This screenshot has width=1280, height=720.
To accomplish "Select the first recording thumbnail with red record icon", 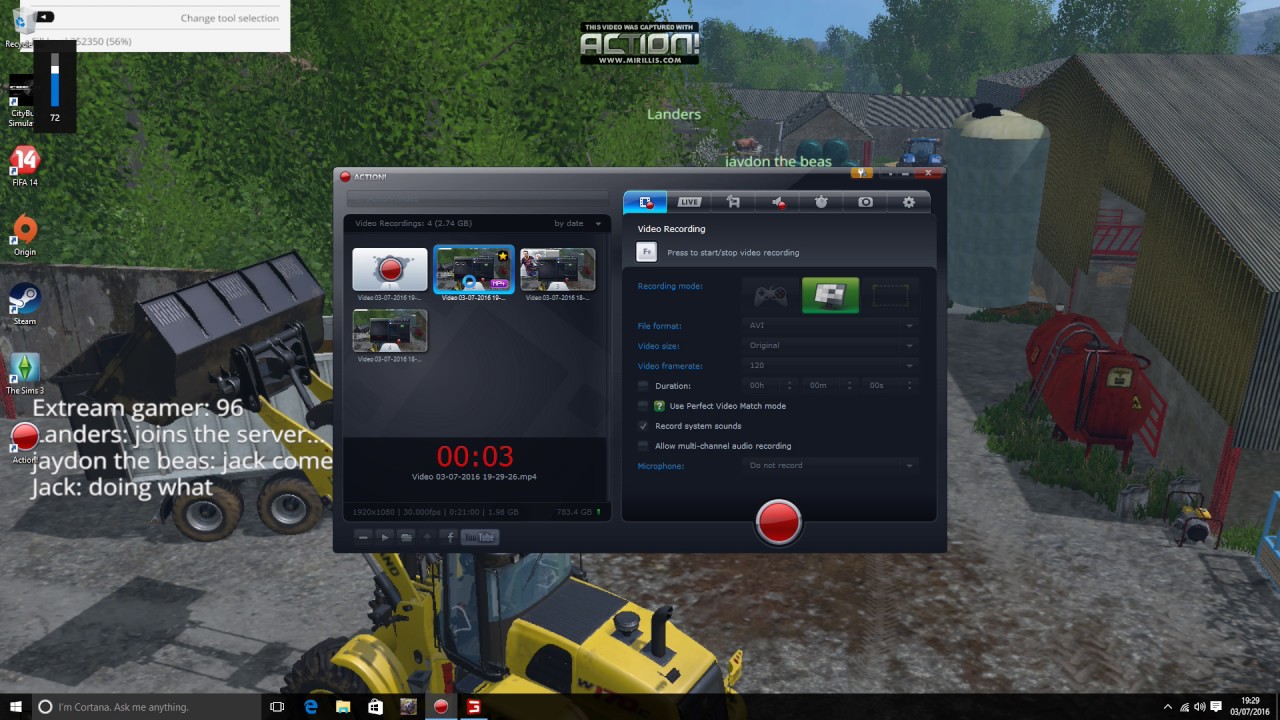I will pyautogui.click(x=390, y=270).
